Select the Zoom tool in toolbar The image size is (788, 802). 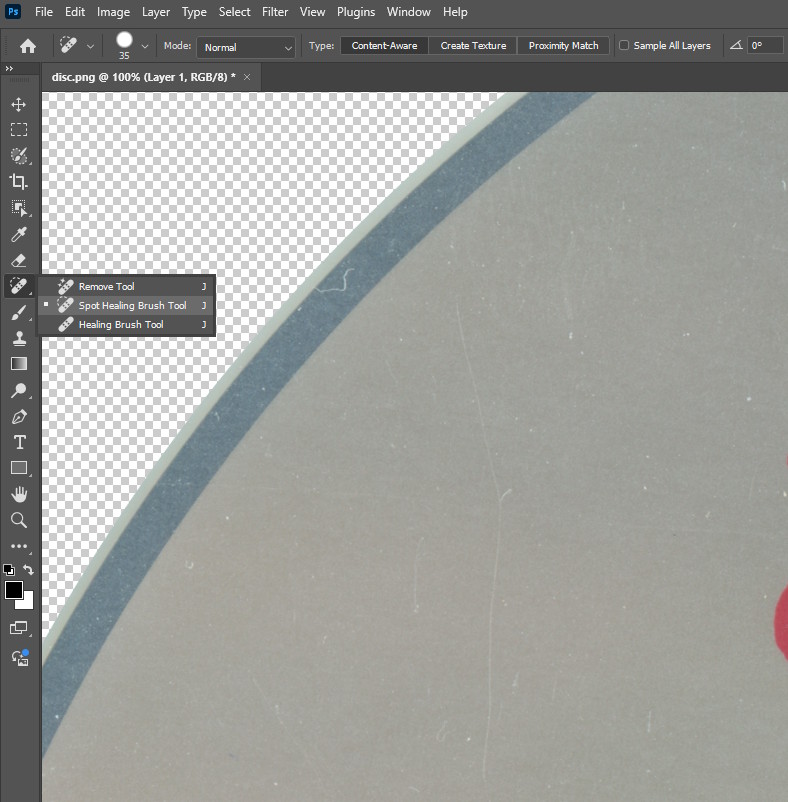point(19,520)
